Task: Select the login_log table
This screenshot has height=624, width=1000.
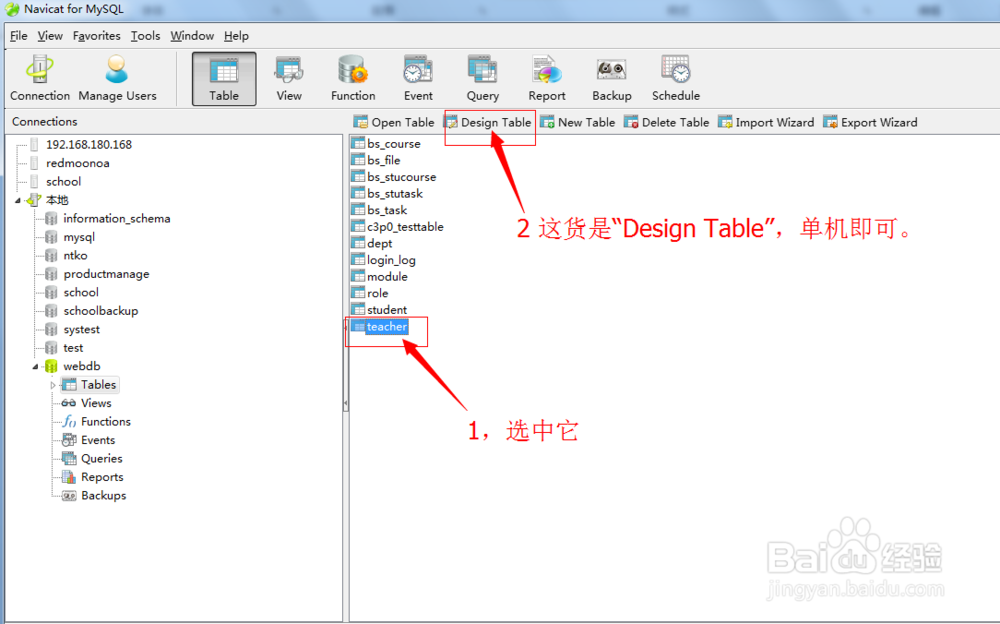Action: point(391,260)
